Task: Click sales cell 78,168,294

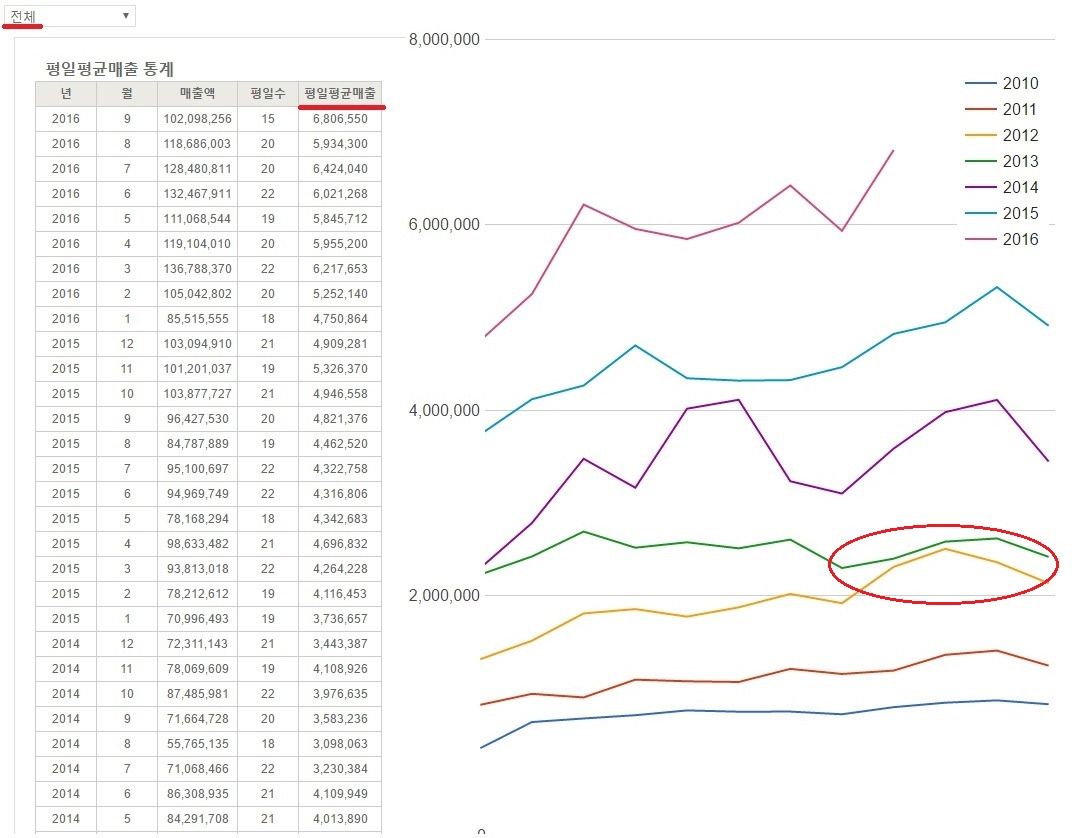Action: pyautogui.click(x=198, y=519)
